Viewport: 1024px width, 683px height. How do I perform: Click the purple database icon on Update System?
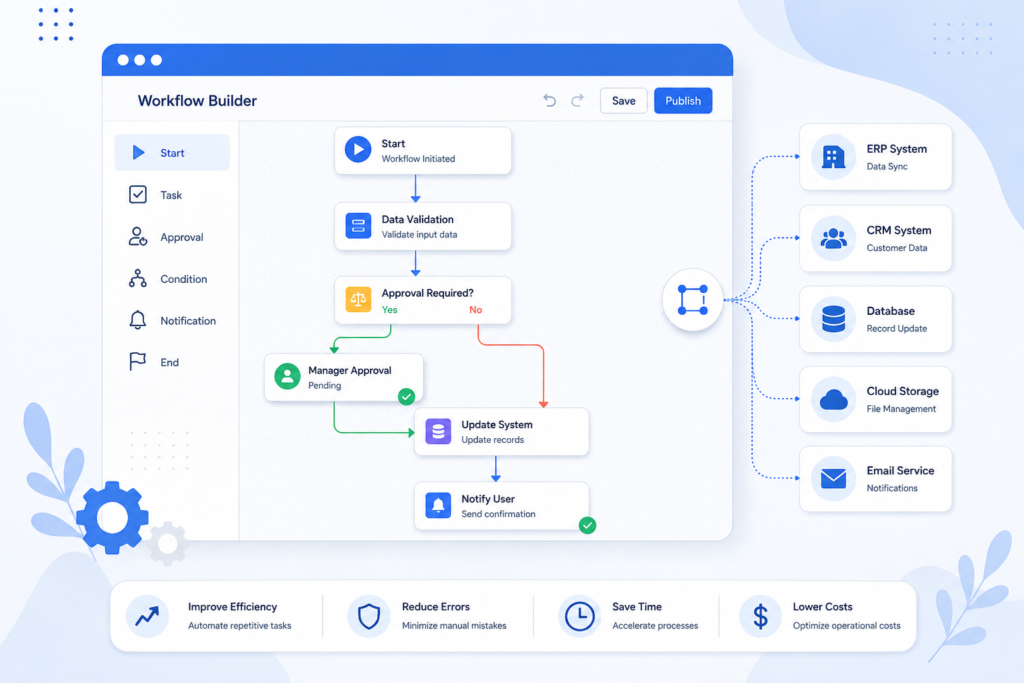coord(438,432)
